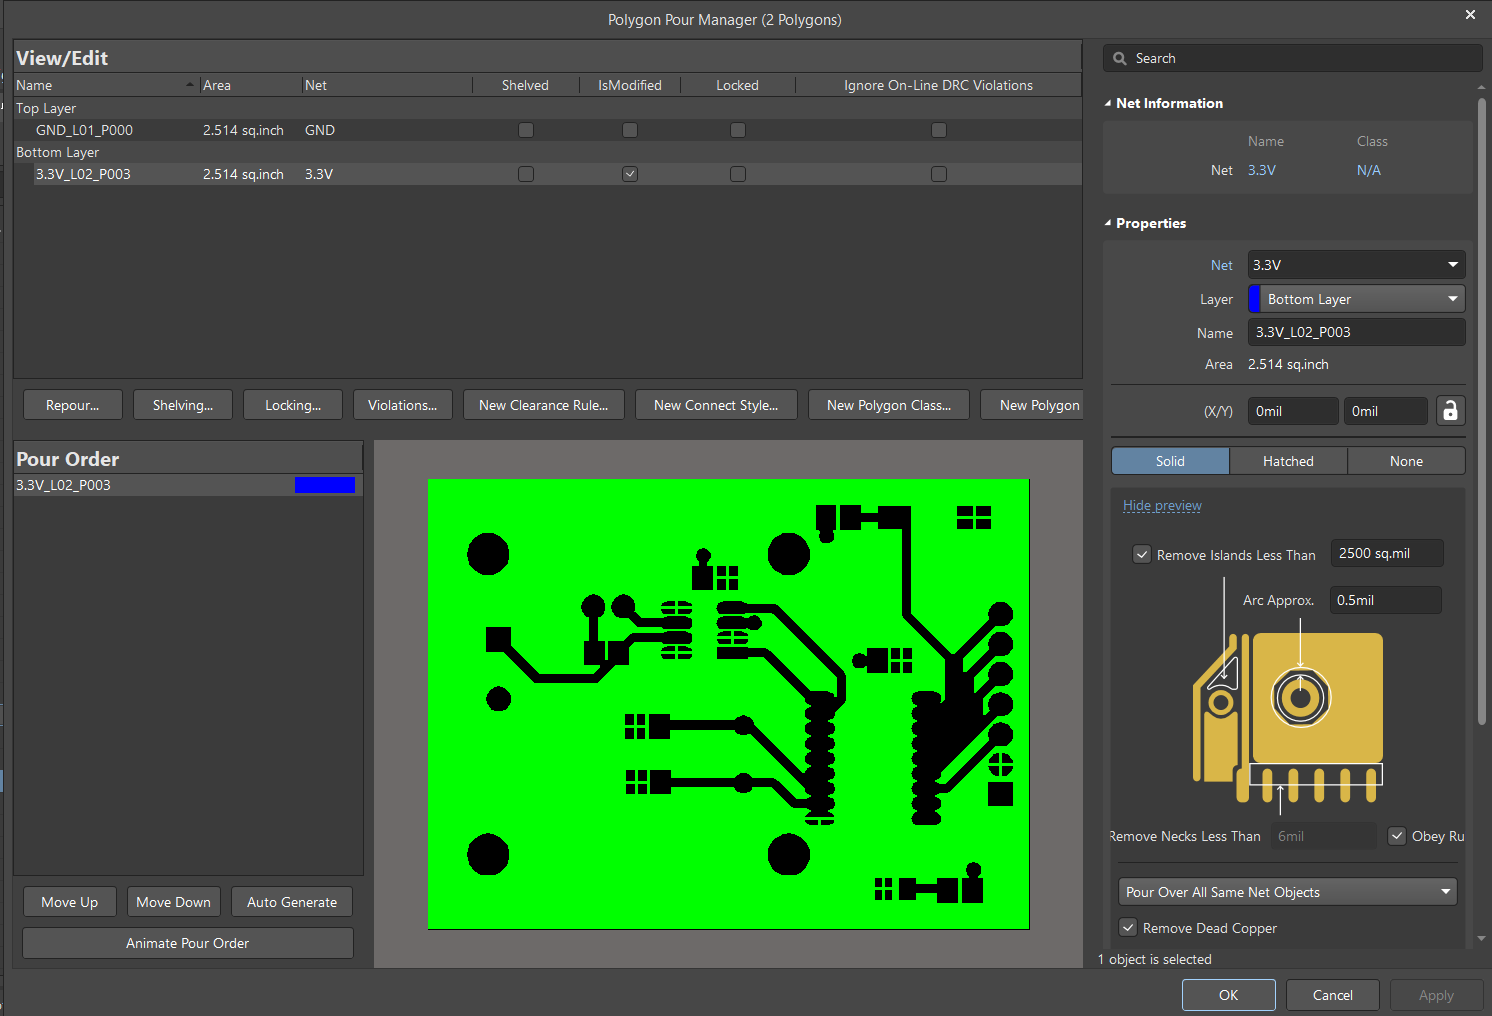This screenshot has height=1016, width=1492.
Task: Click Animate Pour Order button
Action: coord(188,943)
